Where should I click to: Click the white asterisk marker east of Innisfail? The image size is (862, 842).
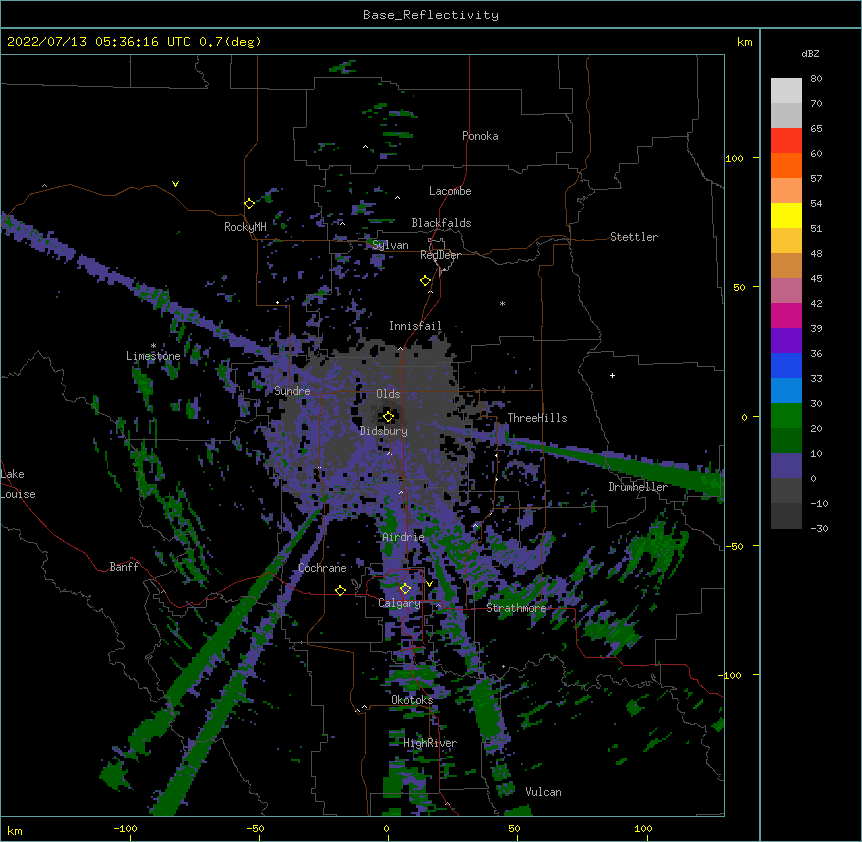[x=502, y=304]
